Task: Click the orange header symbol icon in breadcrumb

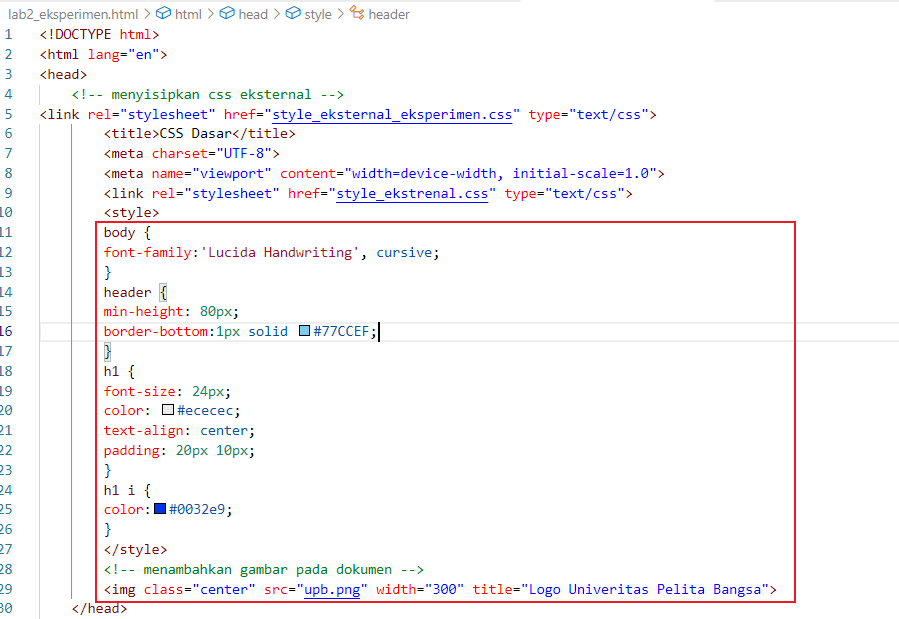Action: coord(356,13)
